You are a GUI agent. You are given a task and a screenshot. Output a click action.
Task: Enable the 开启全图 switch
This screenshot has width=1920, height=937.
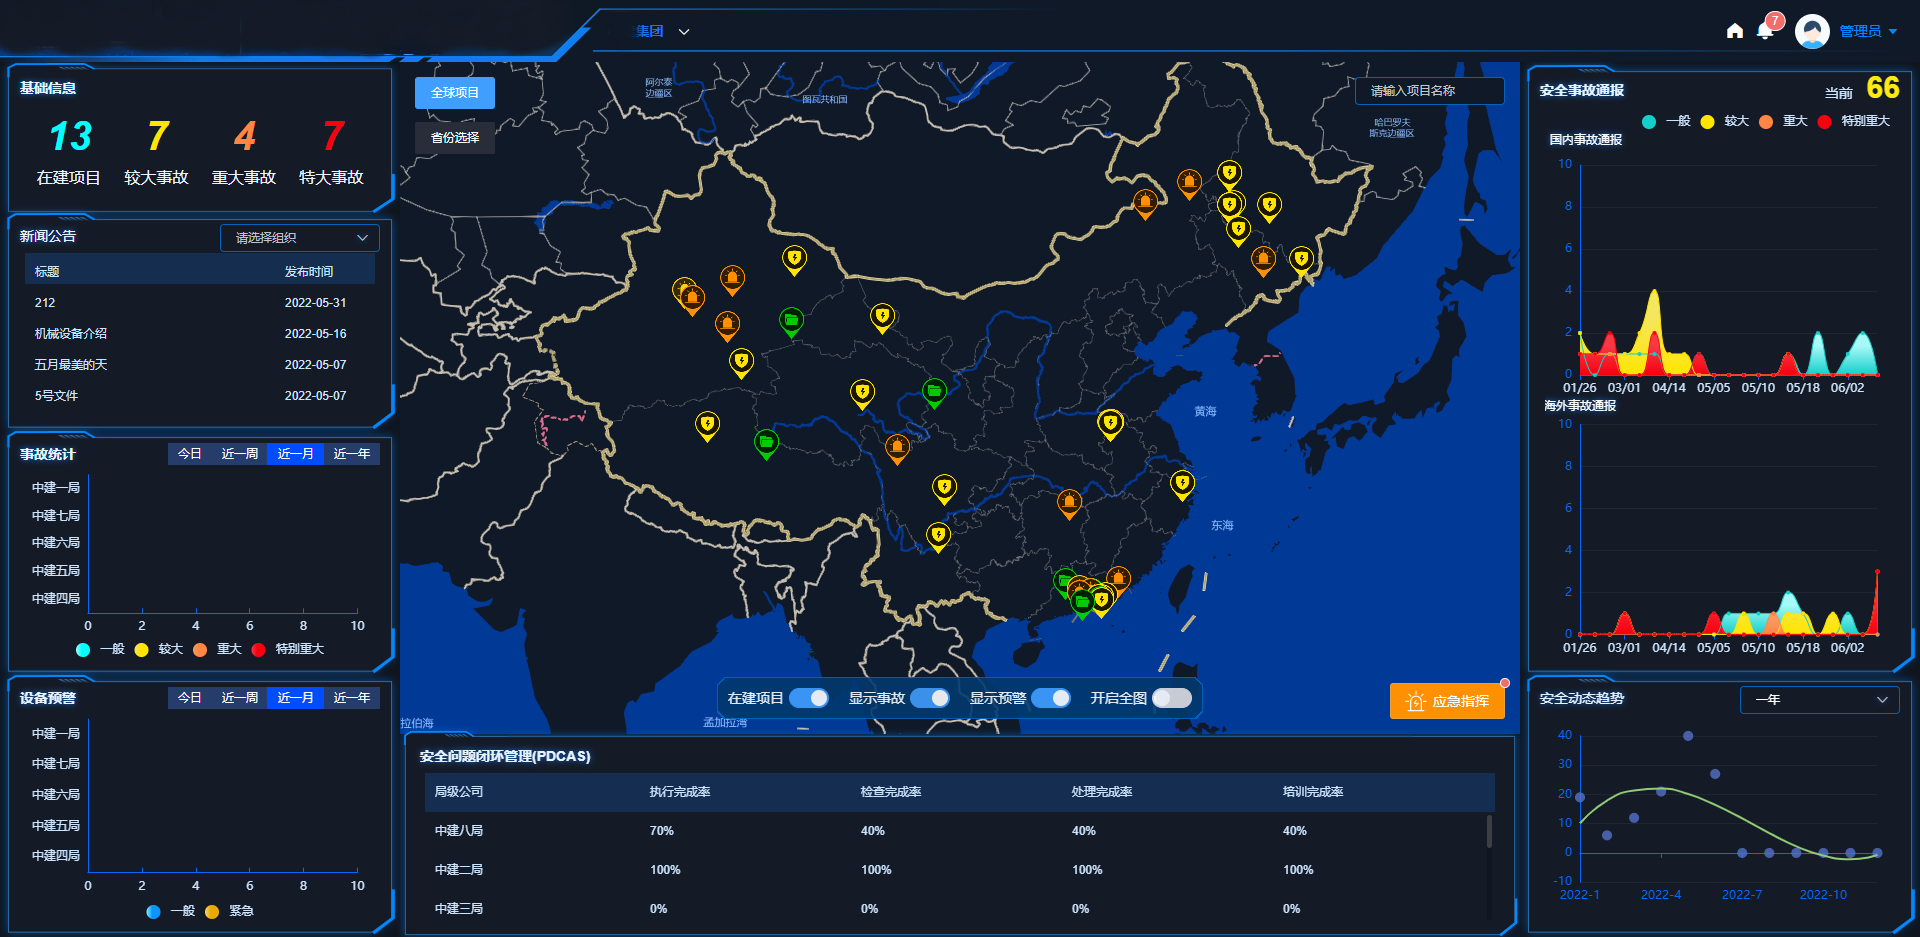tap(1171, 698)
